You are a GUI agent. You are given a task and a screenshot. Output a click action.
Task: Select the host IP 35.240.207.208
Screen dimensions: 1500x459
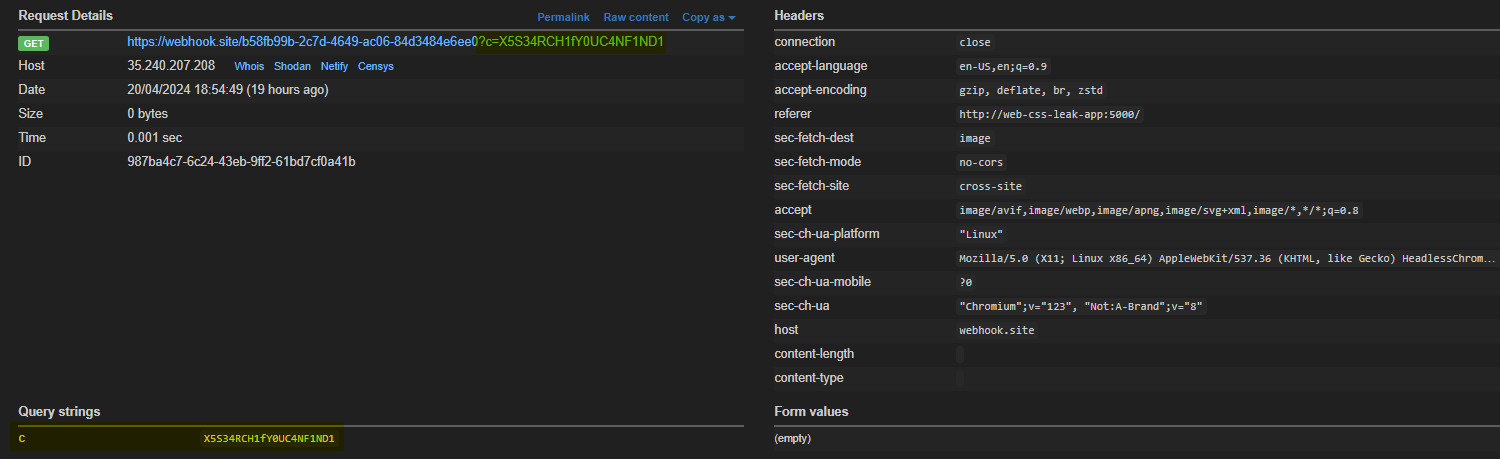(171, 66)
